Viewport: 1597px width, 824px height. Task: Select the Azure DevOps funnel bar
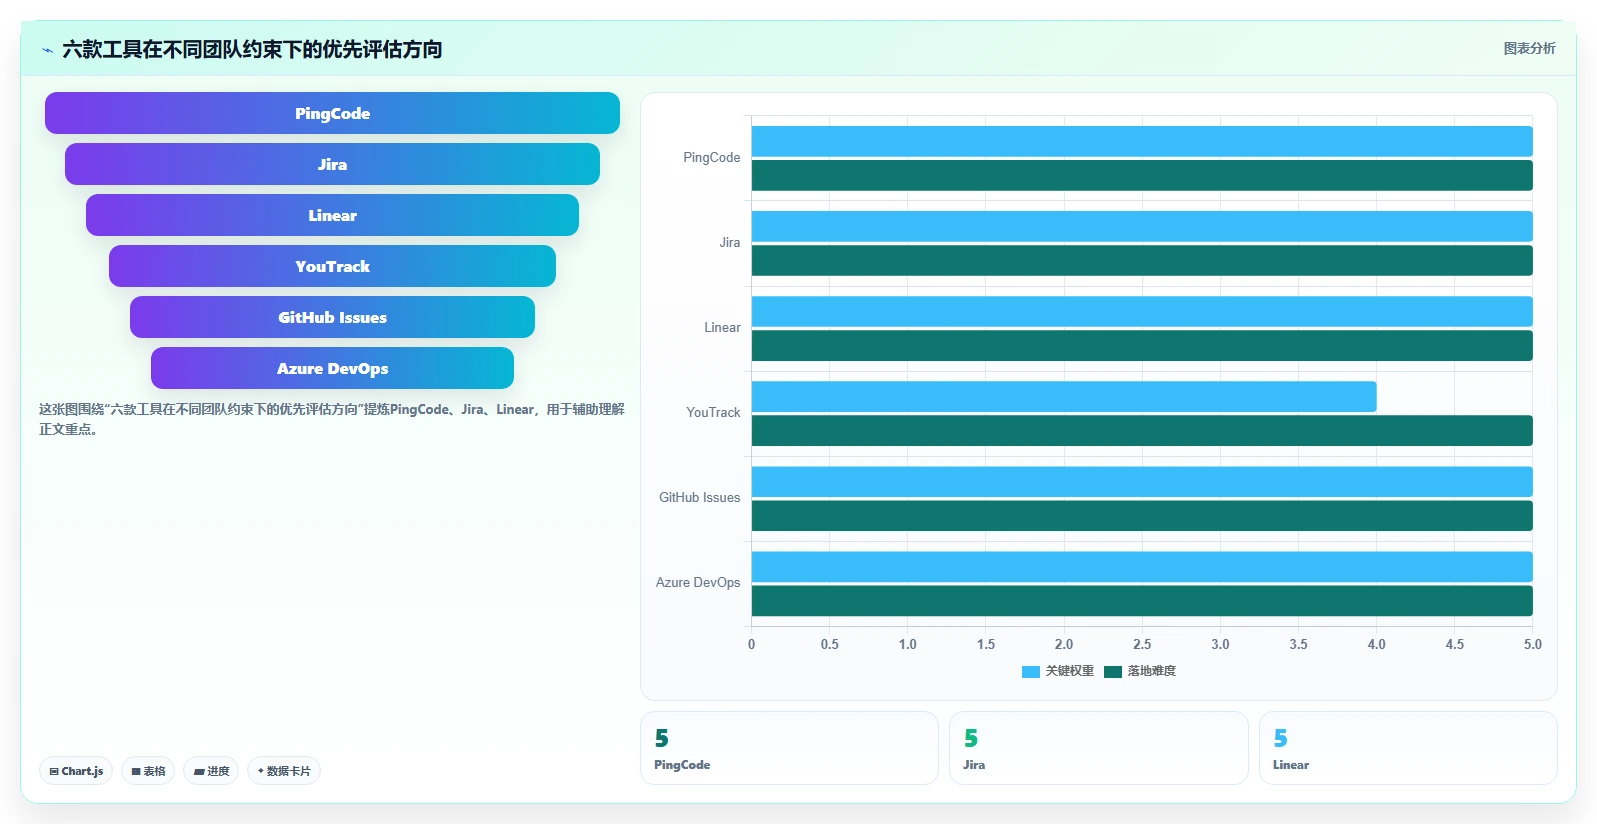(332, 368)
